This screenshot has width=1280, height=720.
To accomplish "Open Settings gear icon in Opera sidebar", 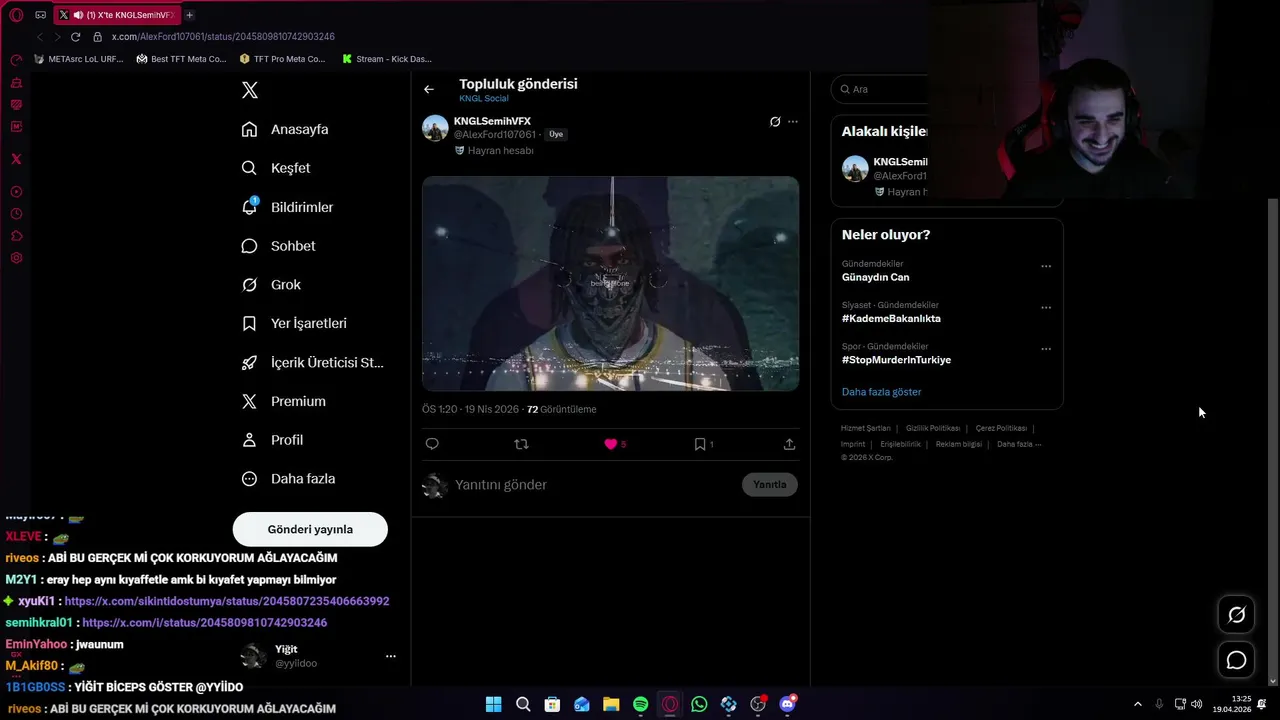I will pyautogui.click(x=16, y=258).
